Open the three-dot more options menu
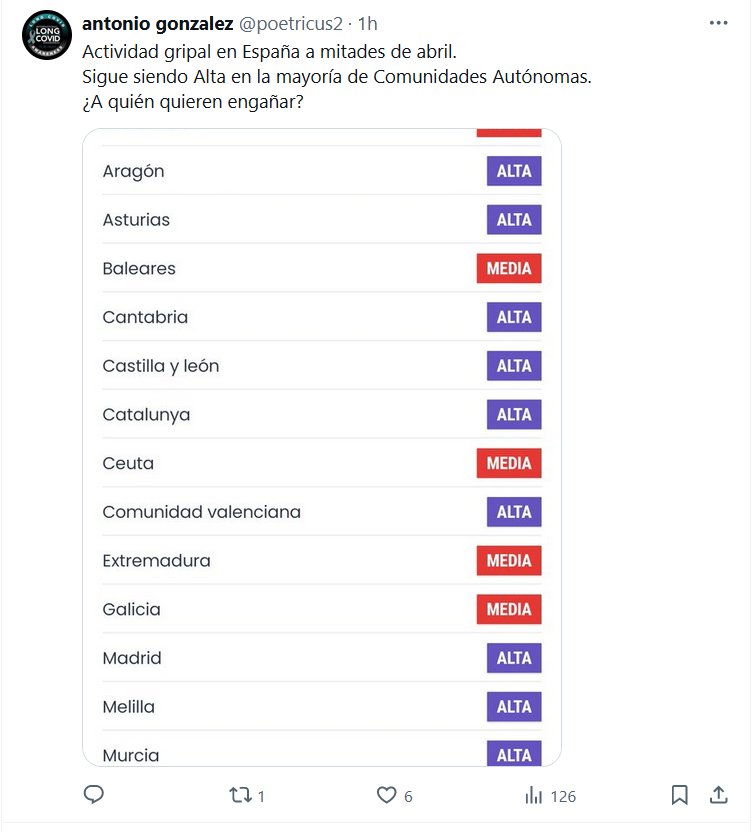Viewport: 756px width, 832px height. 719,23
